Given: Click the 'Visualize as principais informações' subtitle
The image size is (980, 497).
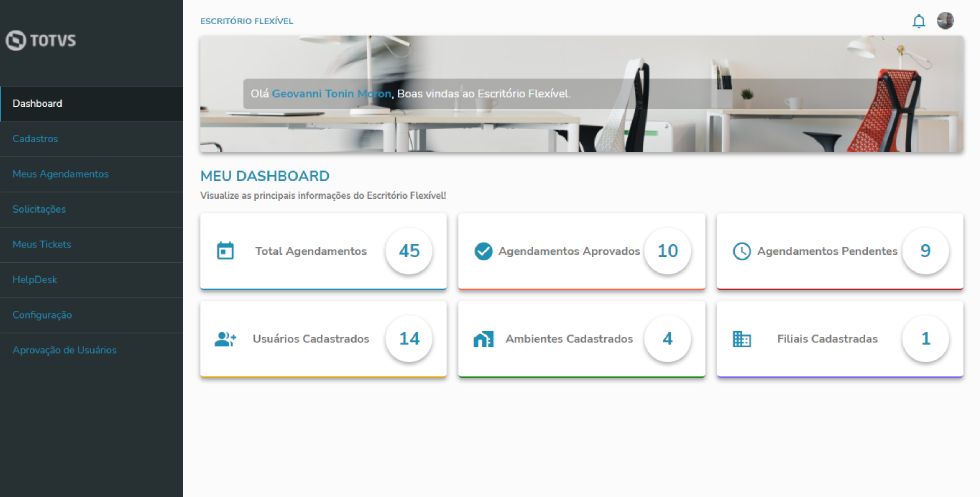Looking at the screenshot, I should (x=323, y=196).
